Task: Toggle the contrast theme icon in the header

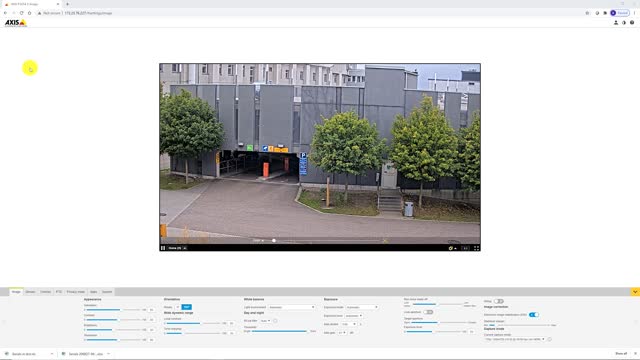Action: pos(624,23)
